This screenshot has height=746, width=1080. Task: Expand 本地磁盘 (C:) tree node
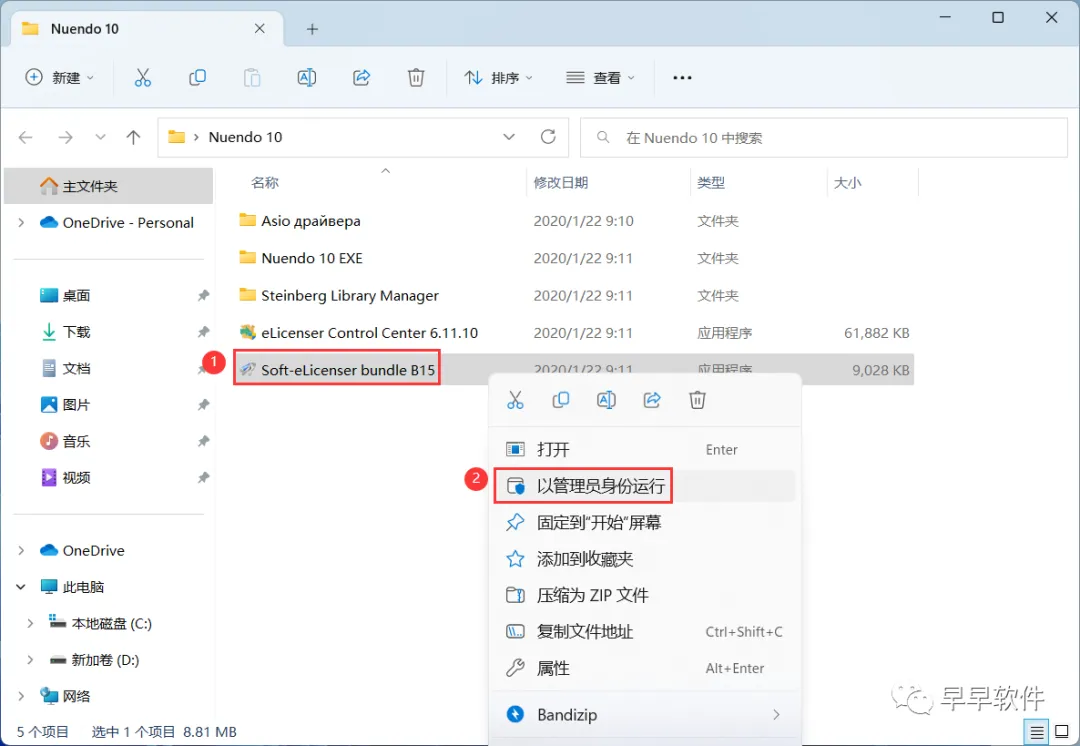coord(30,623)
